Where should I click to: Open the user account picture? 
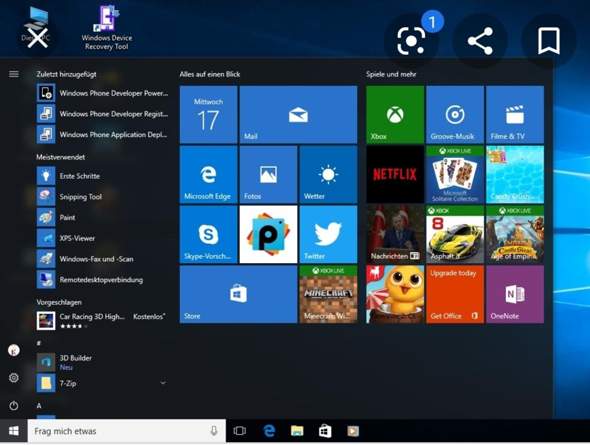point(14,350)
